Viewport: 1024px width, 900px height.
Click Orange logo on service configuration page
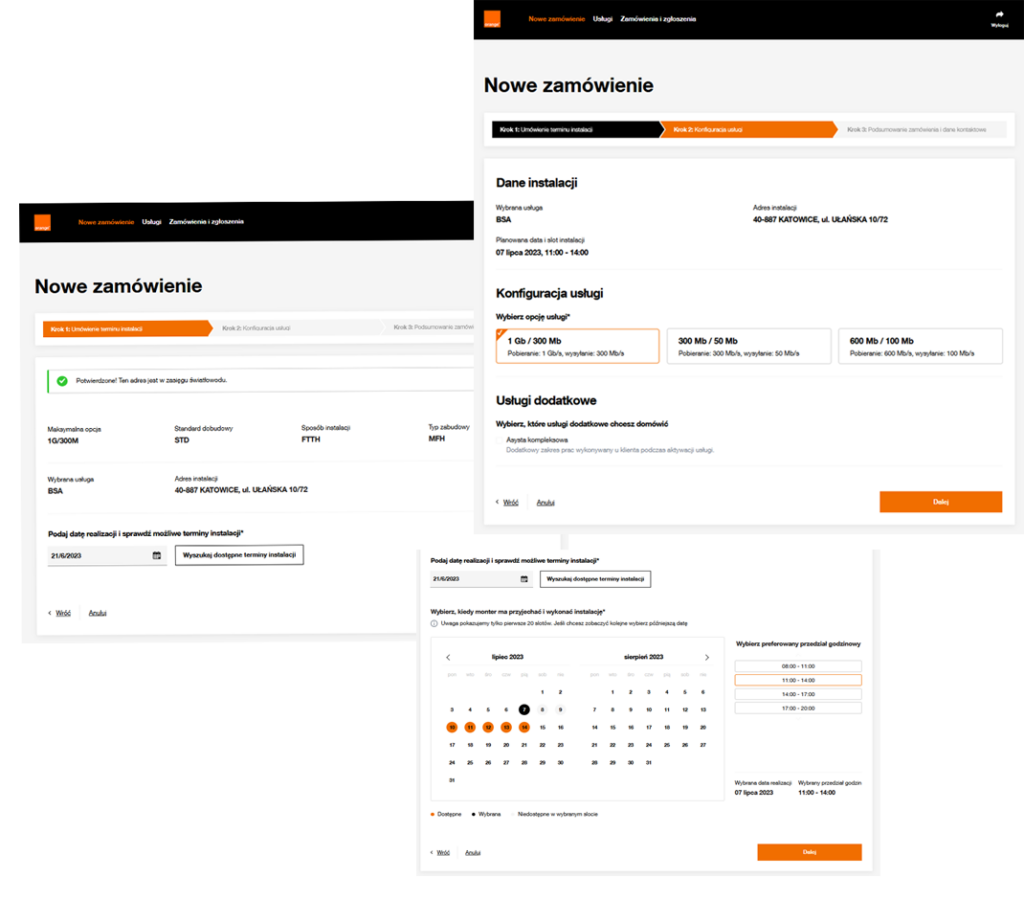point(491,18)
